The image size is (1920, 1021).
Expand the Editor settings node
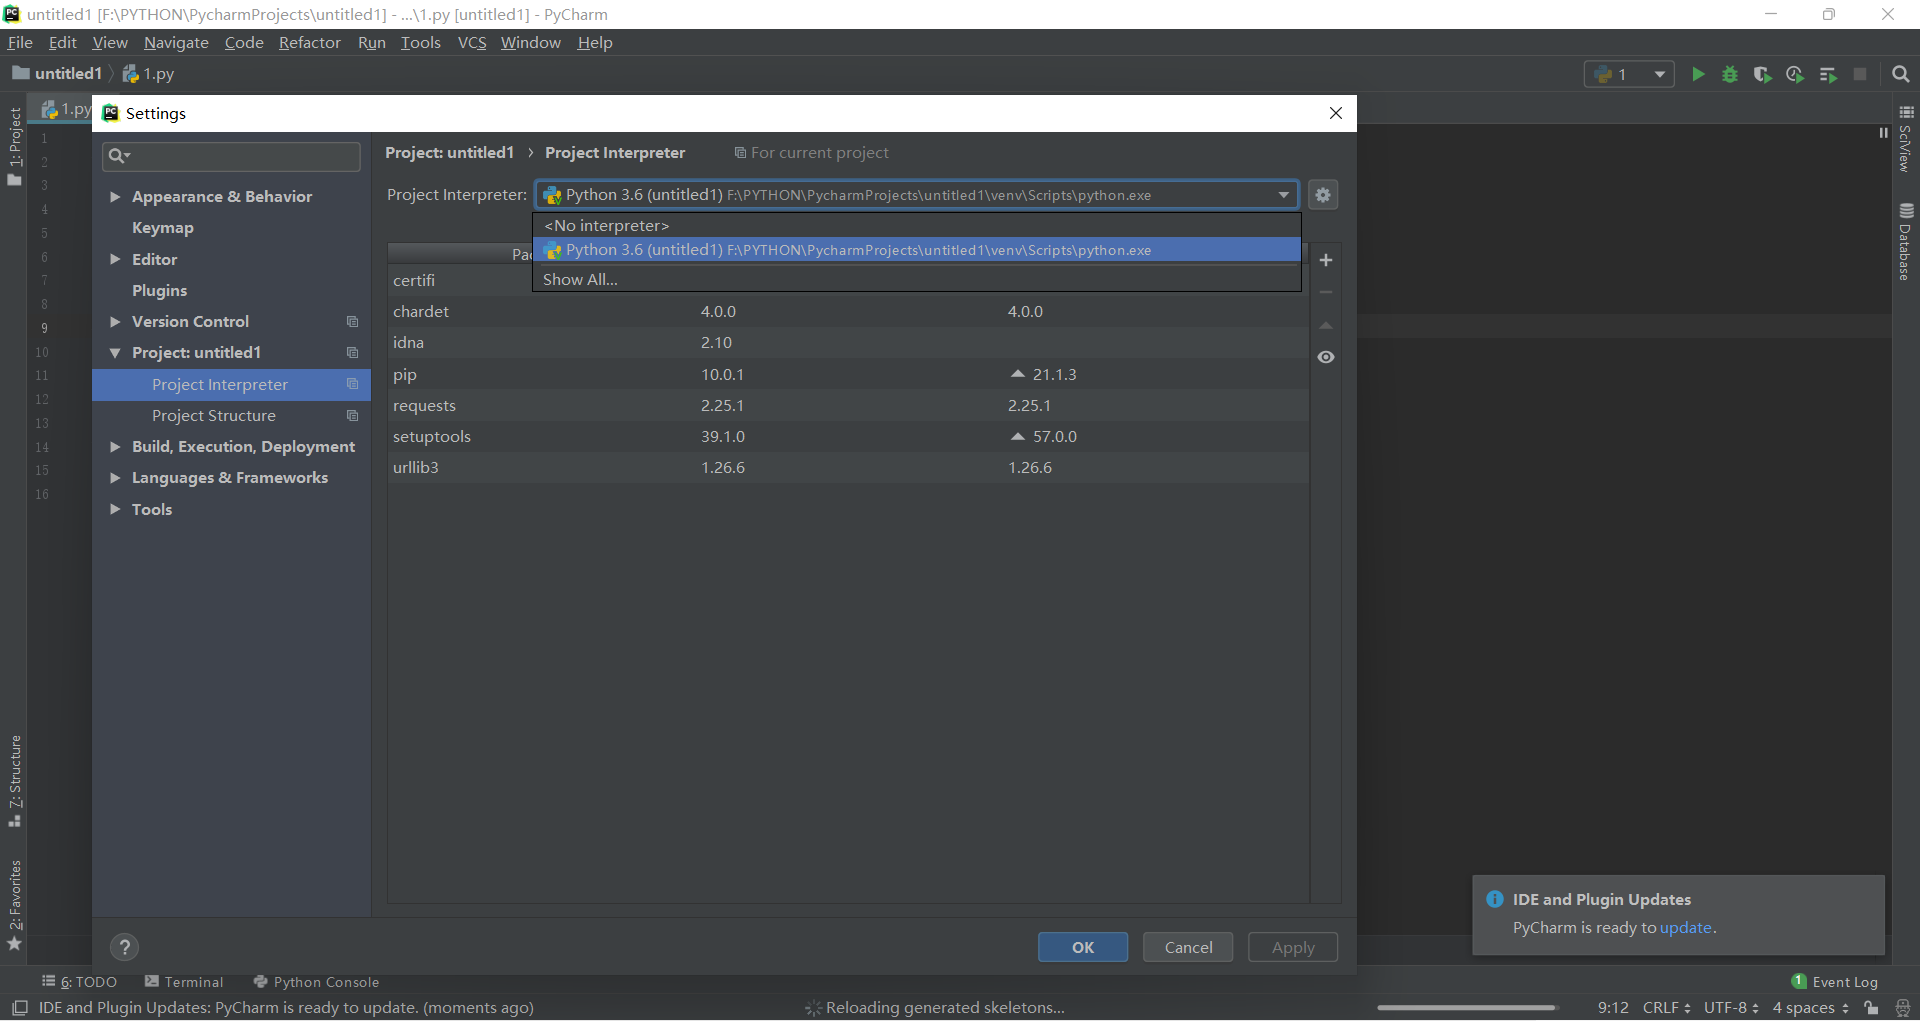click(115, 259)
